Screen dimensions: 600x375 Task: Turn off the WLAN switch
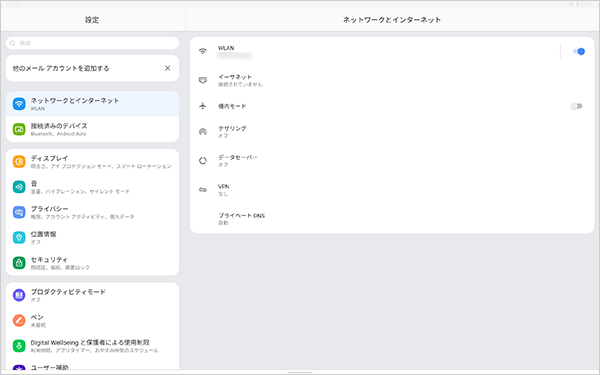[579, 51]
